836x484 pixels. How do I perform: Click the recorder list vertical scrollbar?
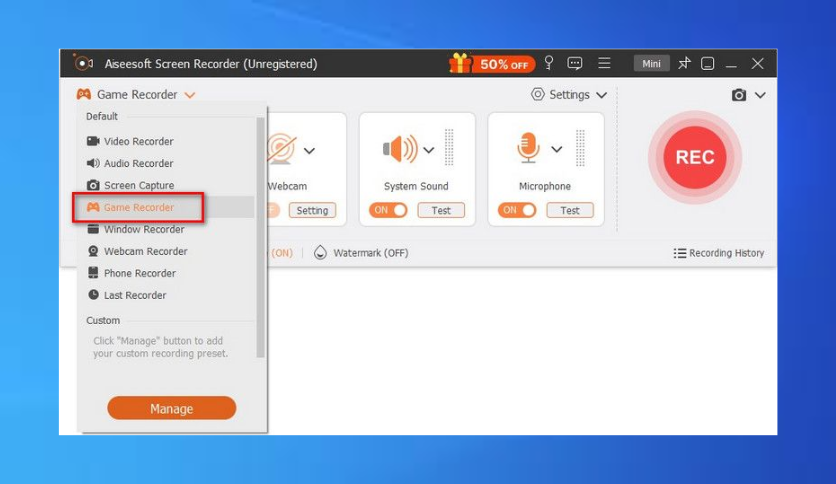click(x=260, y=237)
